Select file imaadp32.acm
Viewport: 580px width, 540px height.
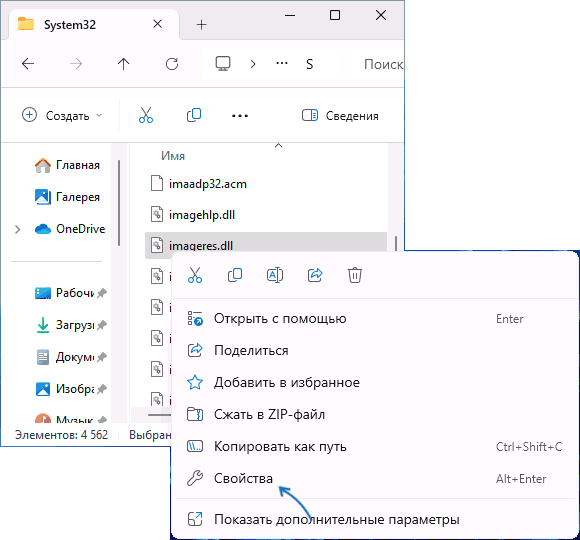266,183
